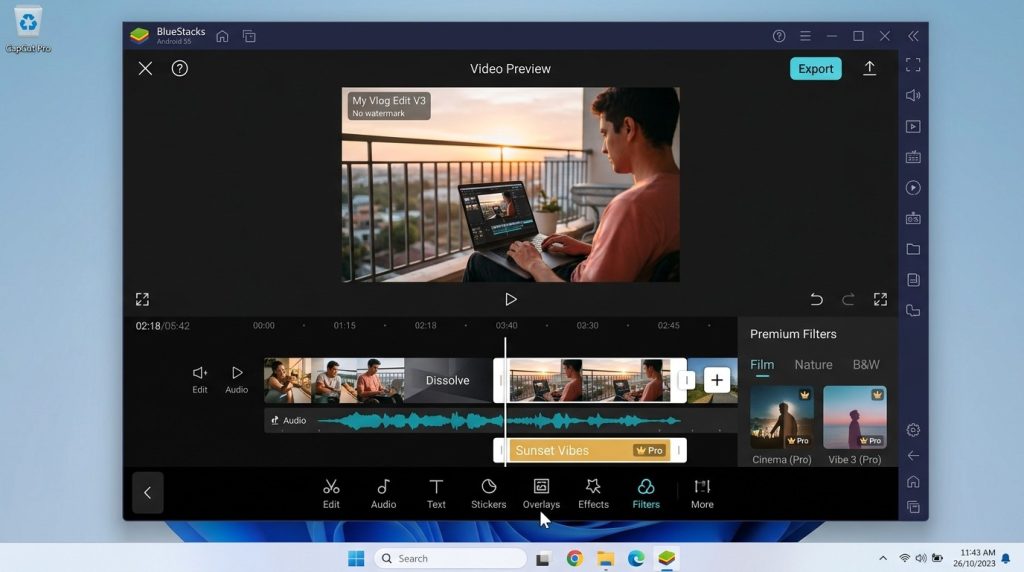Open BlueStacks settings gear

point(913,430)
